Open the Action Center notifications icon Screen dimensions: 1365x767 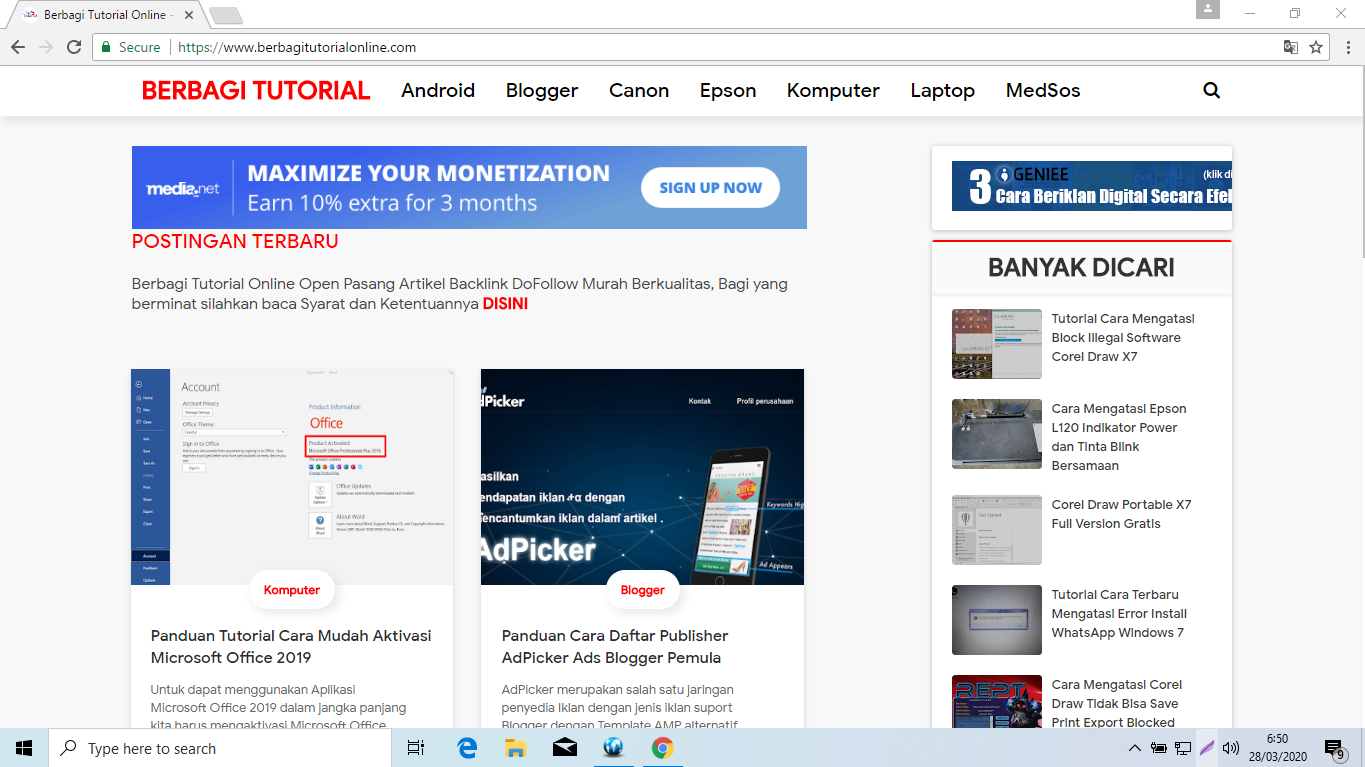tap(1334, 748)
